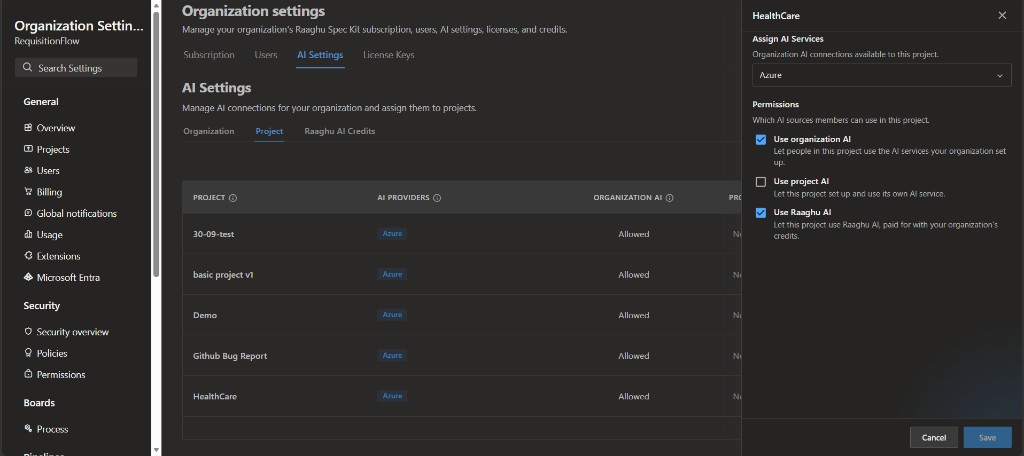Click the Search Settings input field

(76, 68)
